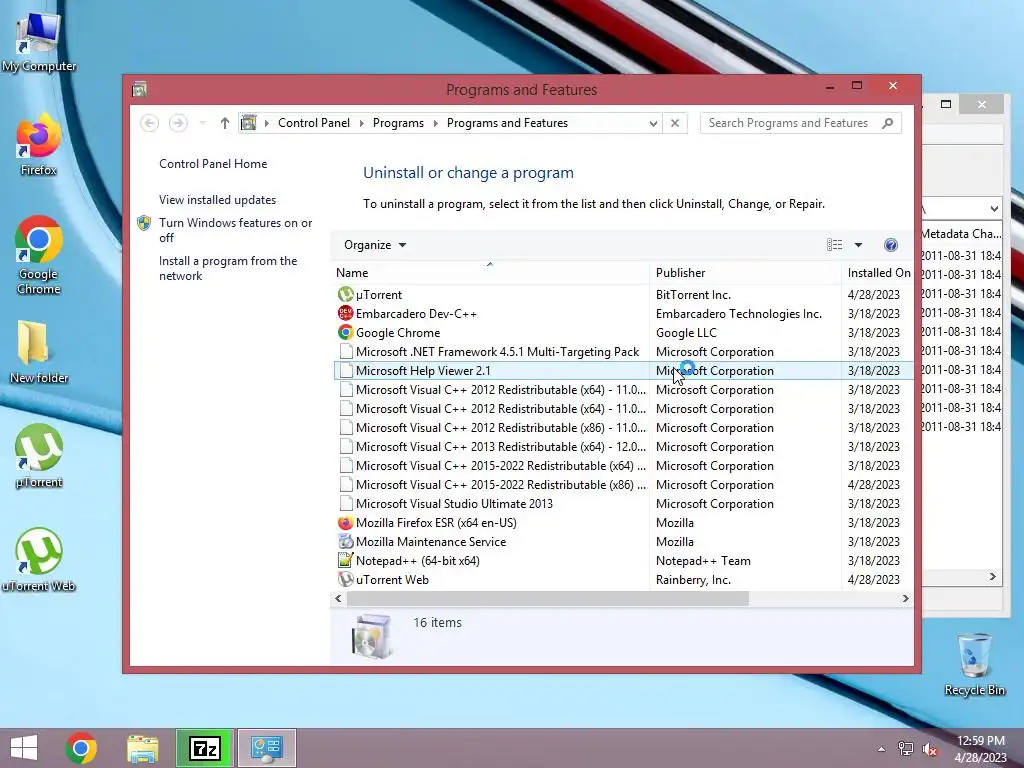Click the address bar stop/refresh X button

[675, 123]
